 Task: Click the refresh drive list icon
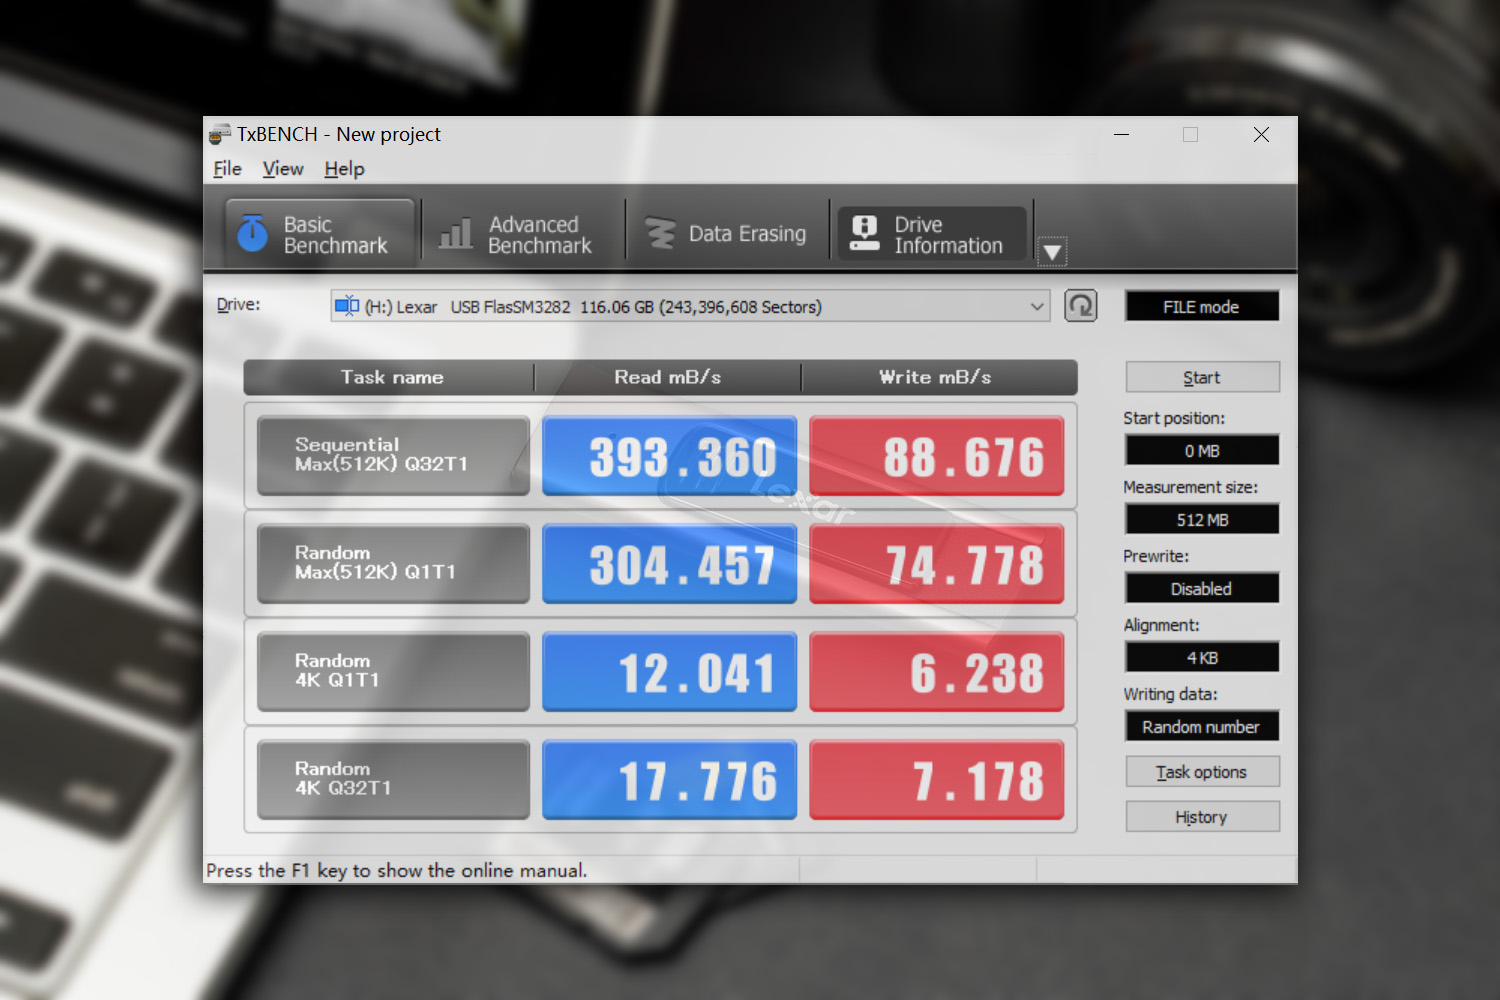pyautogui.click(x=1081, y=306)
